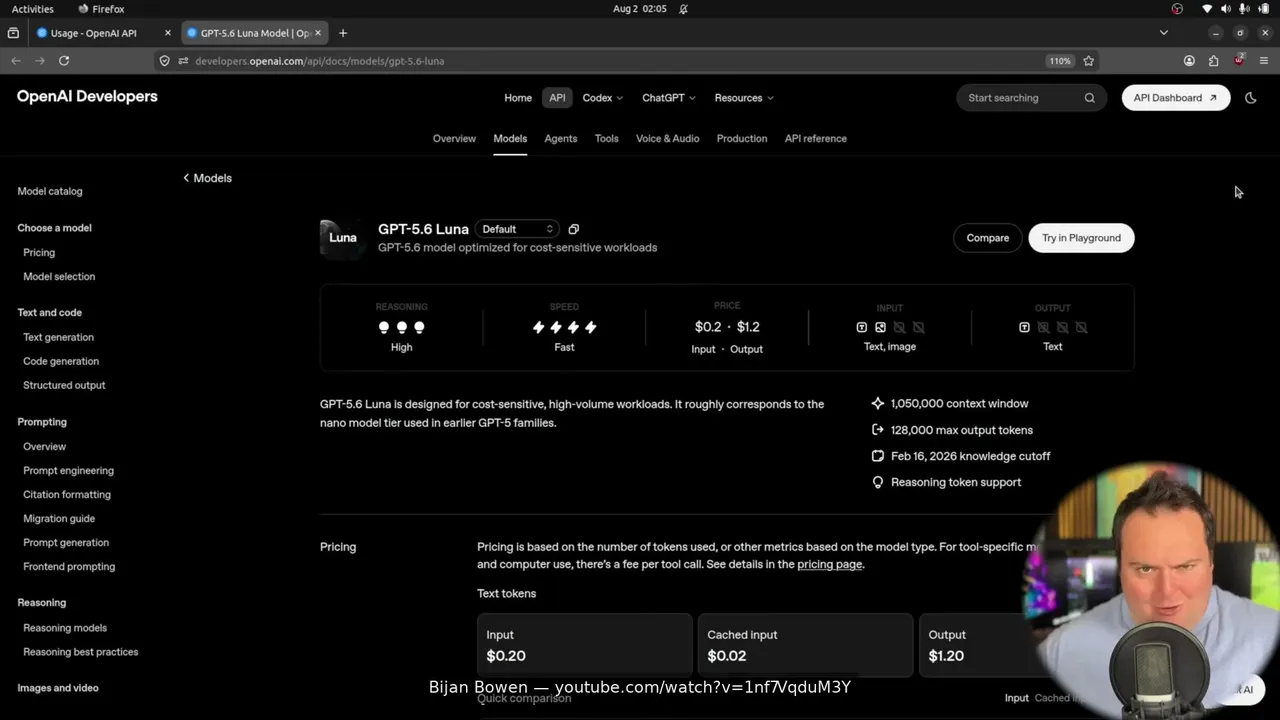Bookmark this page with the star icon
The width and height of the screenshot is (1280, 720).
click(x=1089, y=61)
